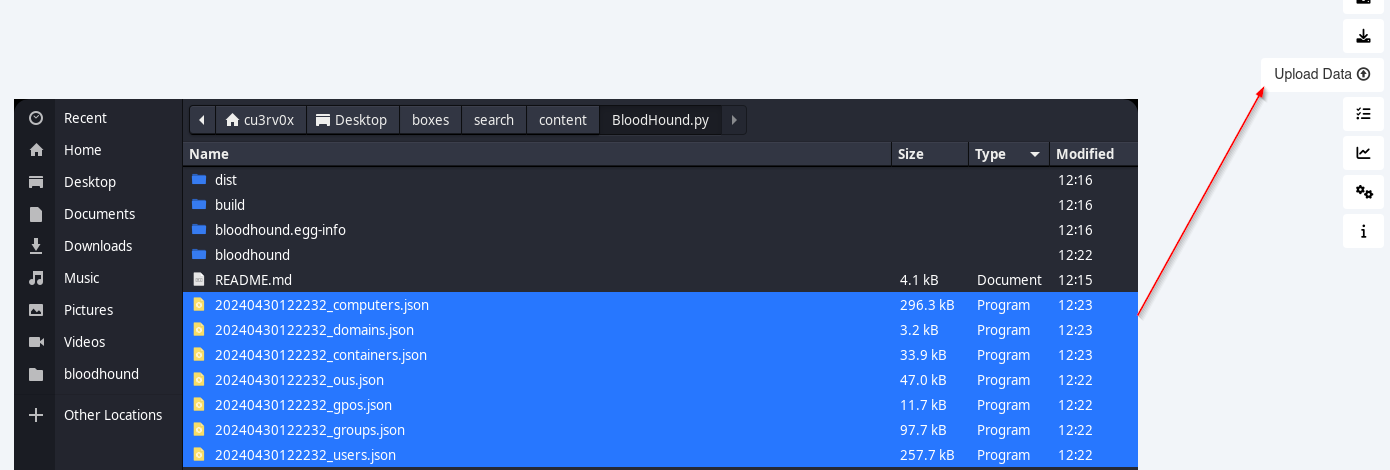
Task: Select 20240430122232_containers.json file
Action: (661, 355)
